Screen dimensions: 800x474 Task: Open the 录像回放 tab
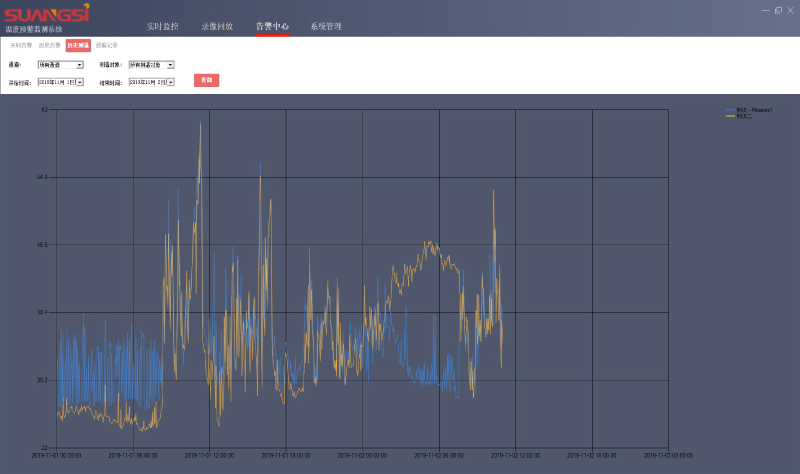coord(217,26)
